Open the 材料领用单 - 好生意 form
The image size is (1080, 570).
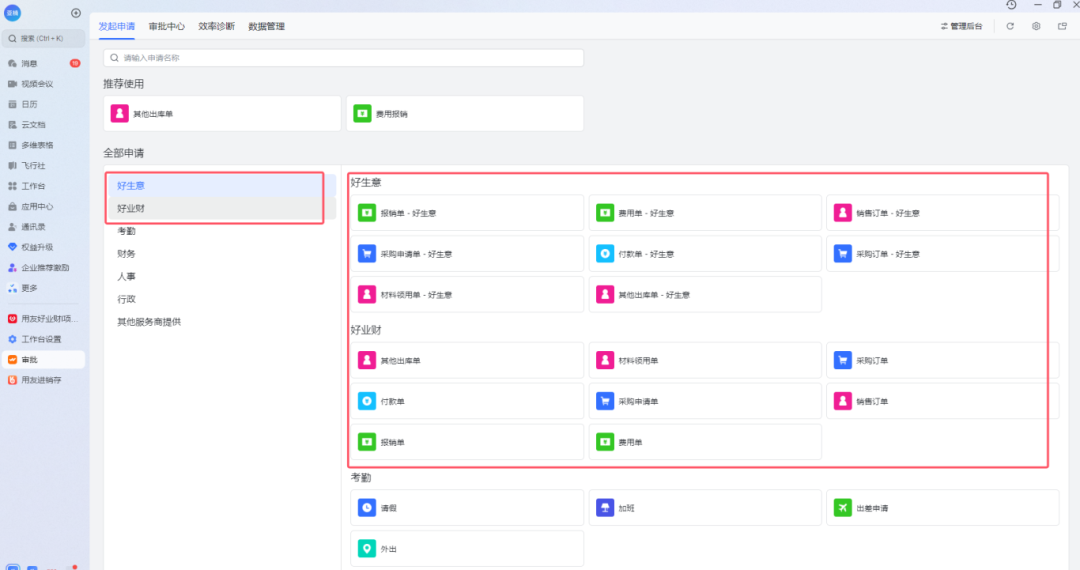467,295
